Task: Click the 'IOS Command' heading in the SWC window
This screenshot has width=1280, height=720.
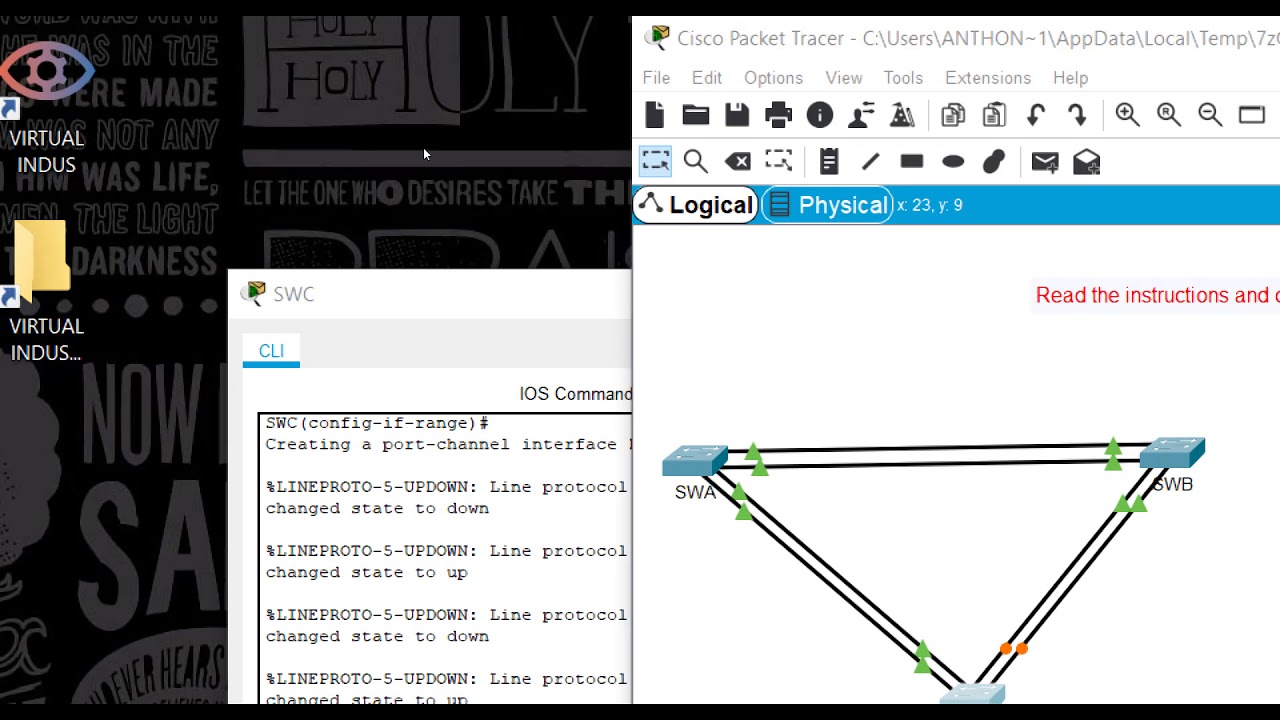Action: 575,394
